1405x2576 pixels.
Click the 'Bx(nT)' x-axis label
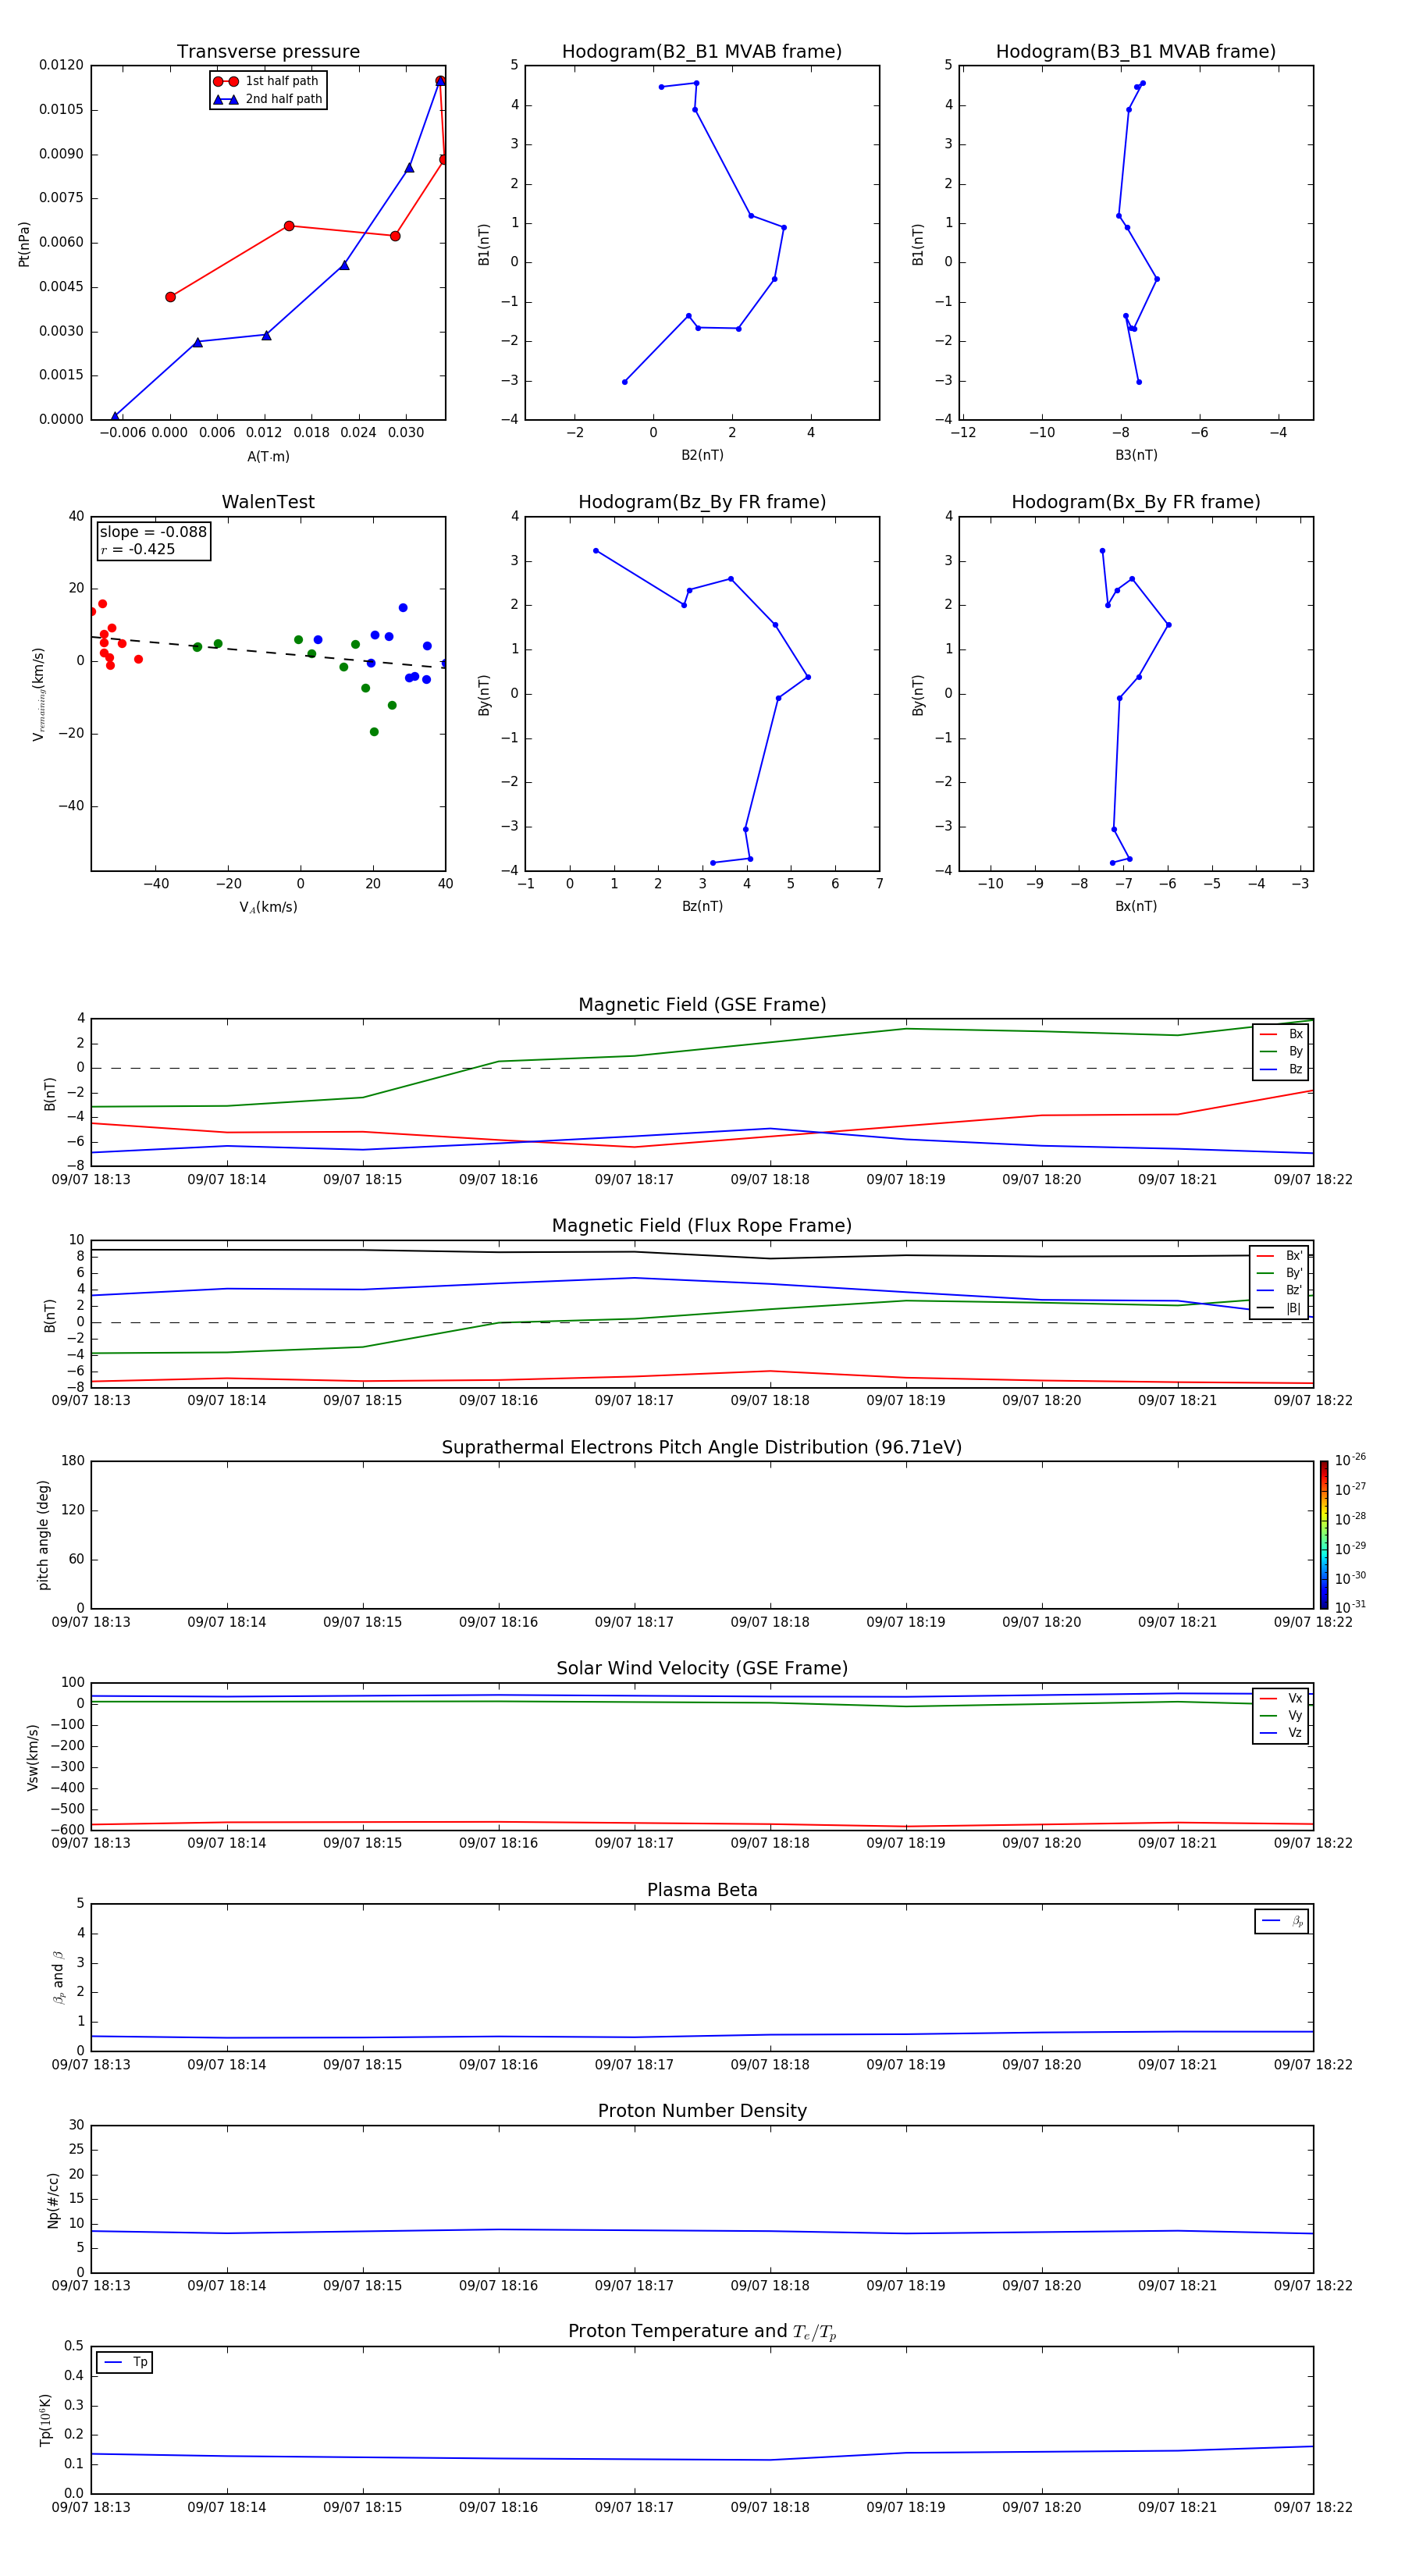pos(1136,906)
